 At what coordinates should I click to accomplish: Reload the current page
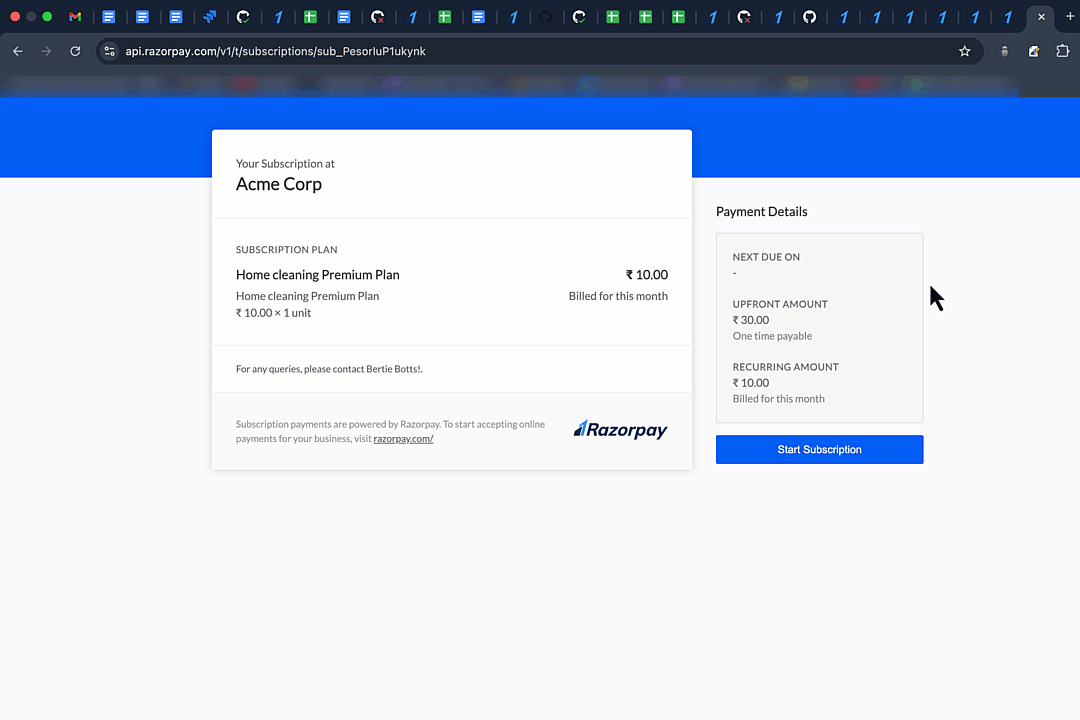click(75, 51)
